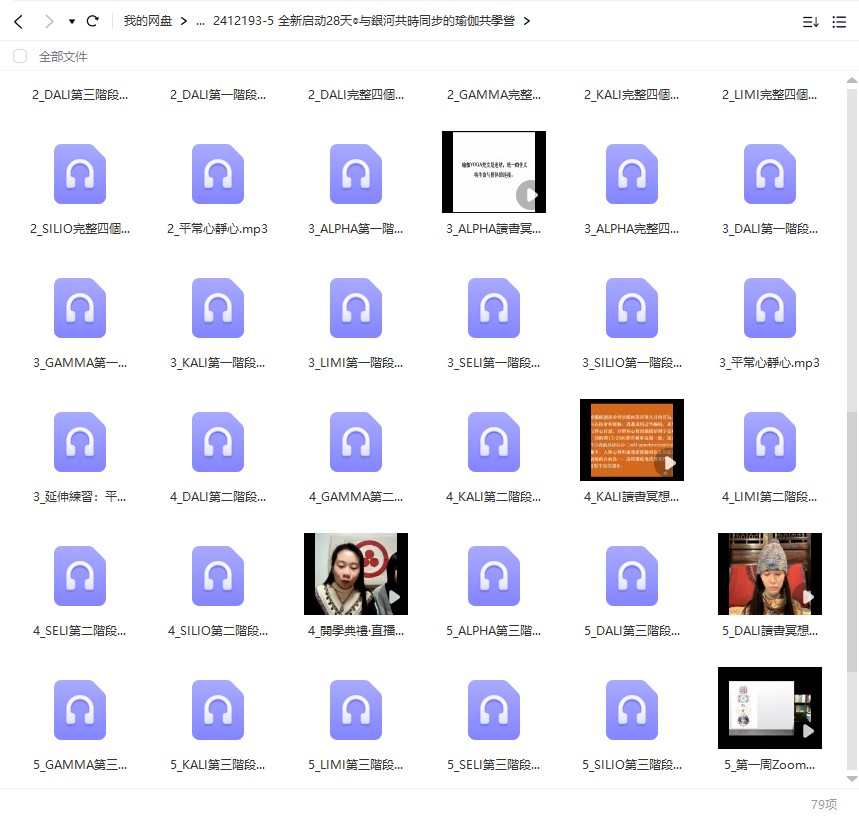Select the 全部文件 checkbox
Screen dimensions: 859x819
[x=18, y=58]
